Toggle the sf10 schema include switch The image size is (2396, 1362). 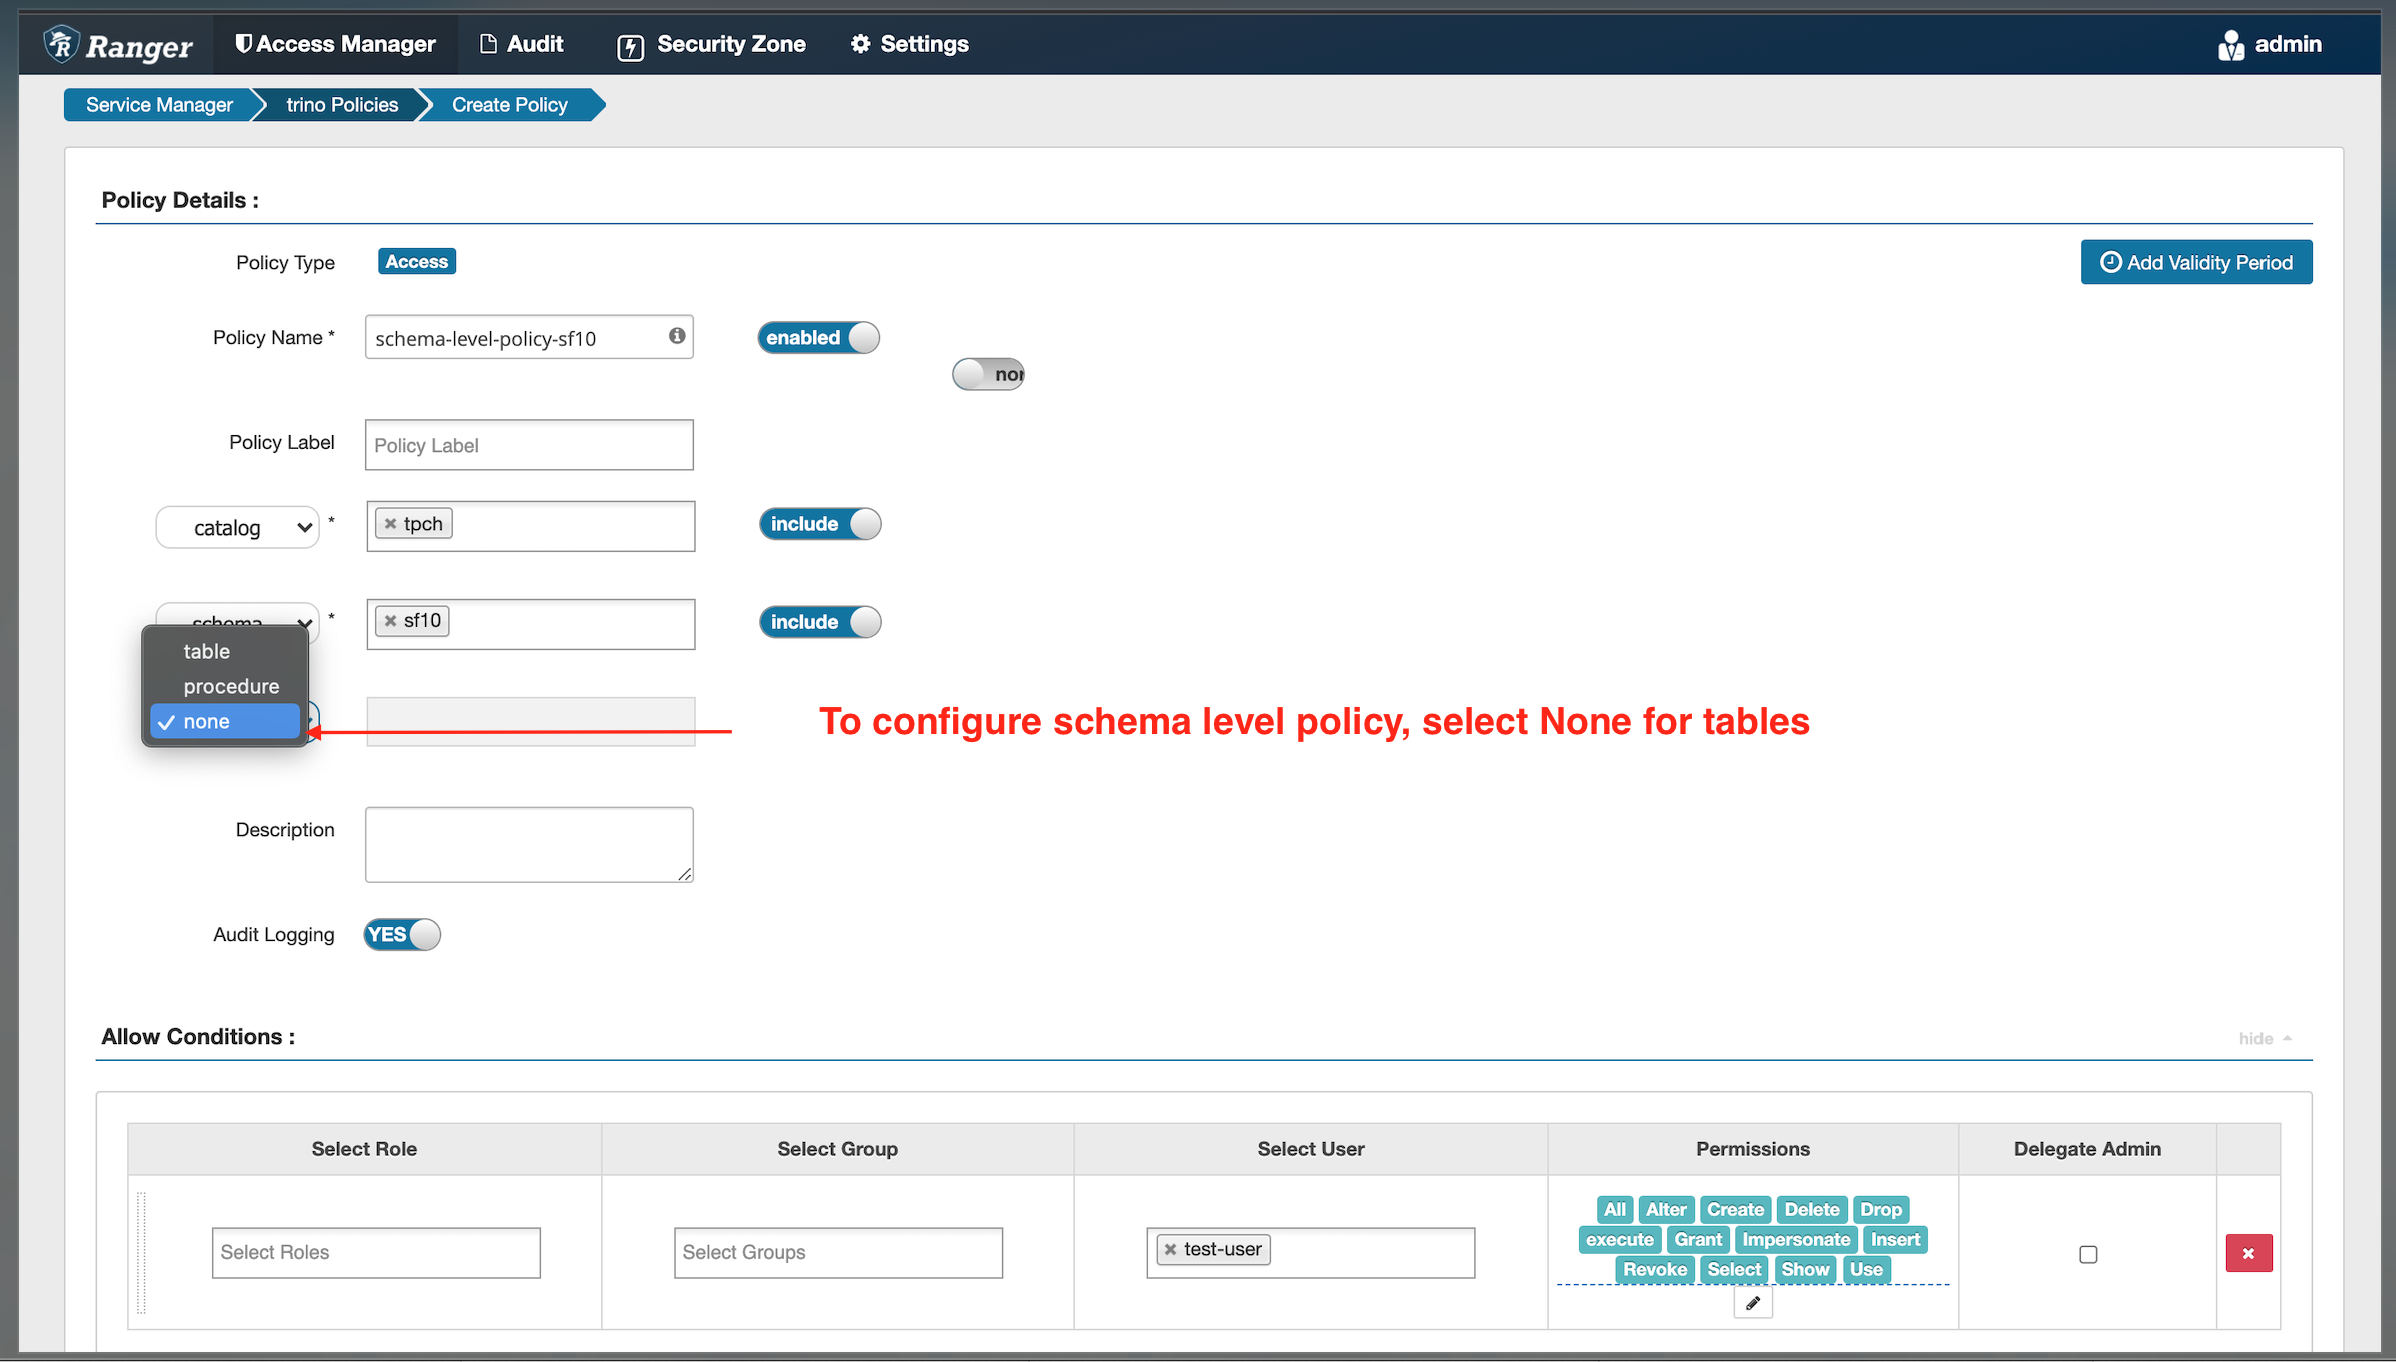(820, 622)
